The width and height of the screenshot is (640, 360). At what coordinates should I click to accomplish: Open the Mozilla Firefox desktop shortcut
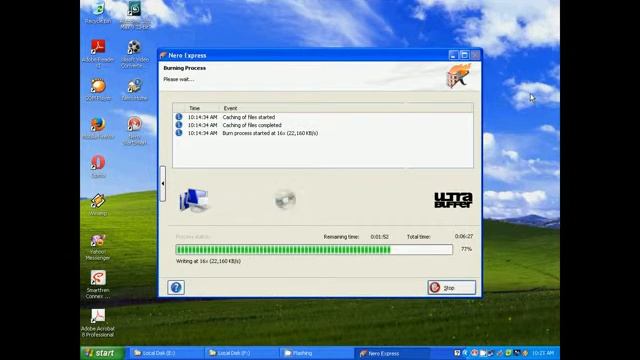coord(98,128)
